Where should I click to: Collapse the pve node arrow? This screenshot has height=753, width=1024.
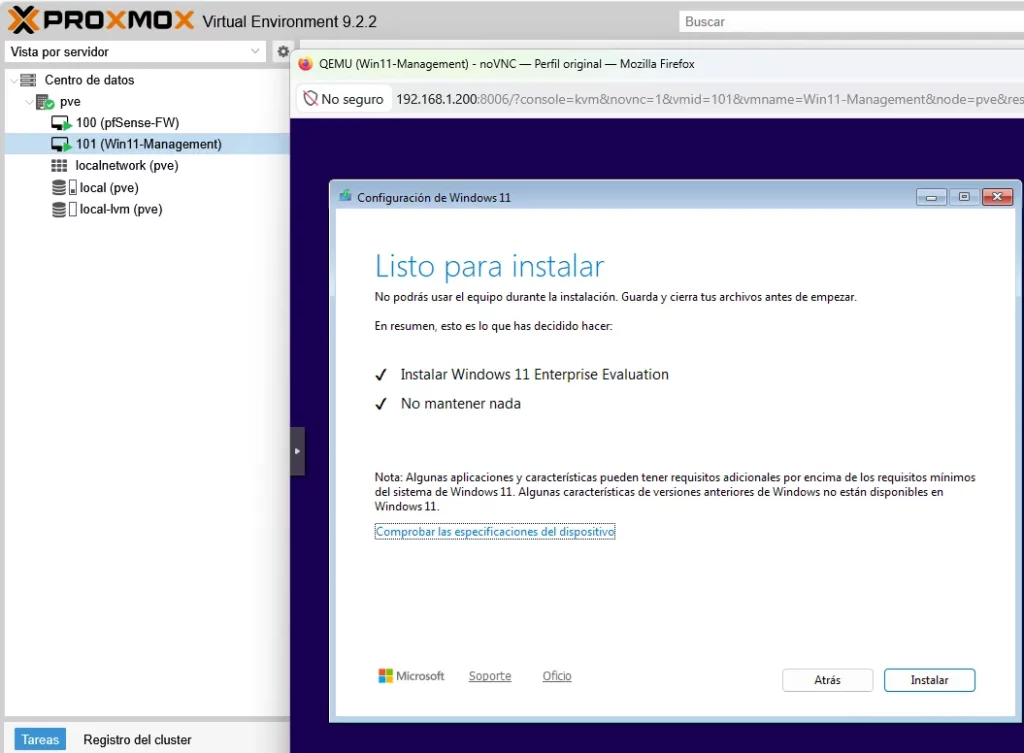29,102
